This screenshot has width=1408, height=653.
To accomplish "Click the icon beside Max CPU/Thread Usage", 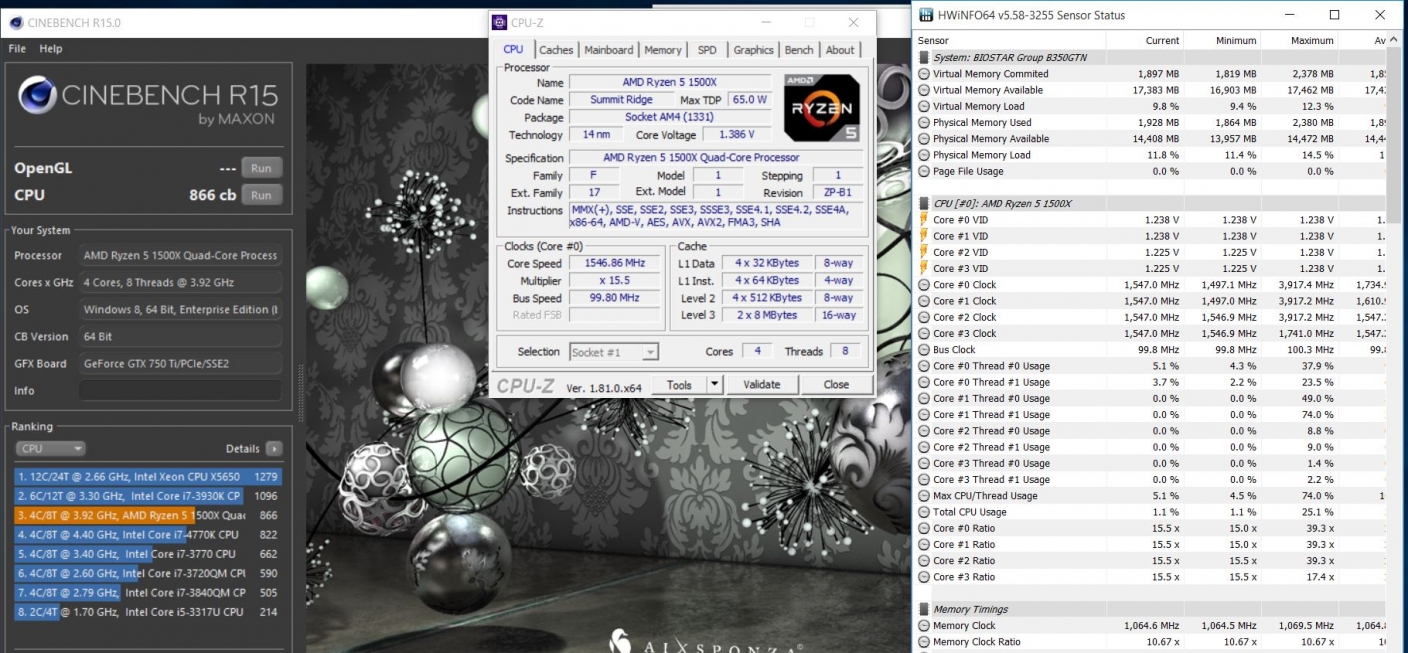I will [x=924, y=496].
